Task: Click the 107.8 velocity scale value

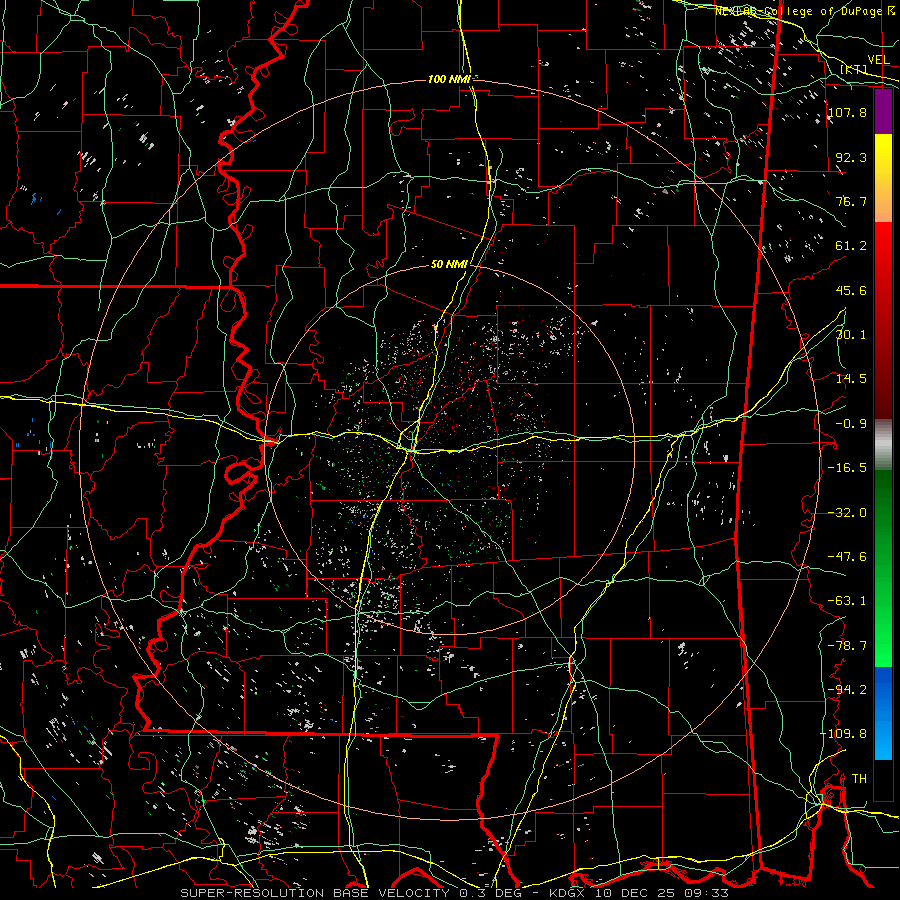Action: click(x=847, y=112)
